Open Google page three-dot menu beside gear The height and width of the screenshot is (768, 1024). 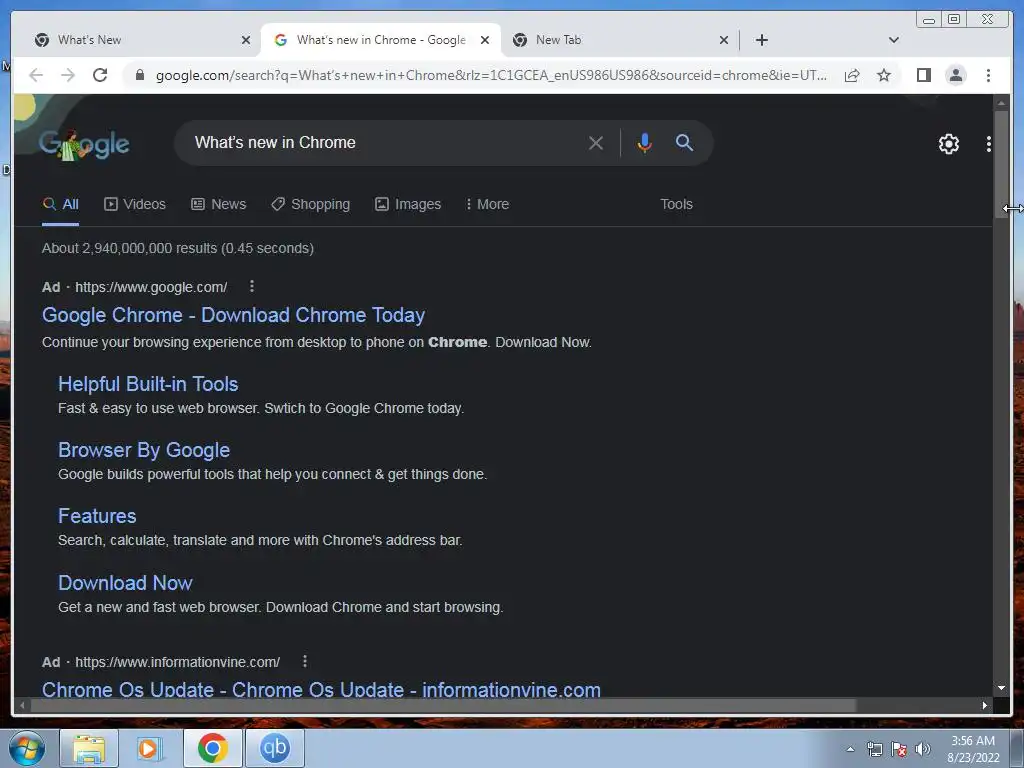[x=989, y=144]
